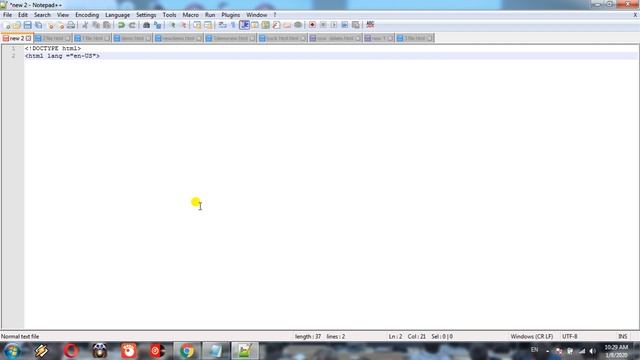Image resolution: width=640 pixels, height=360 pixels.
Task: Click the ABC spell check icon
Action: coord(370,25)
